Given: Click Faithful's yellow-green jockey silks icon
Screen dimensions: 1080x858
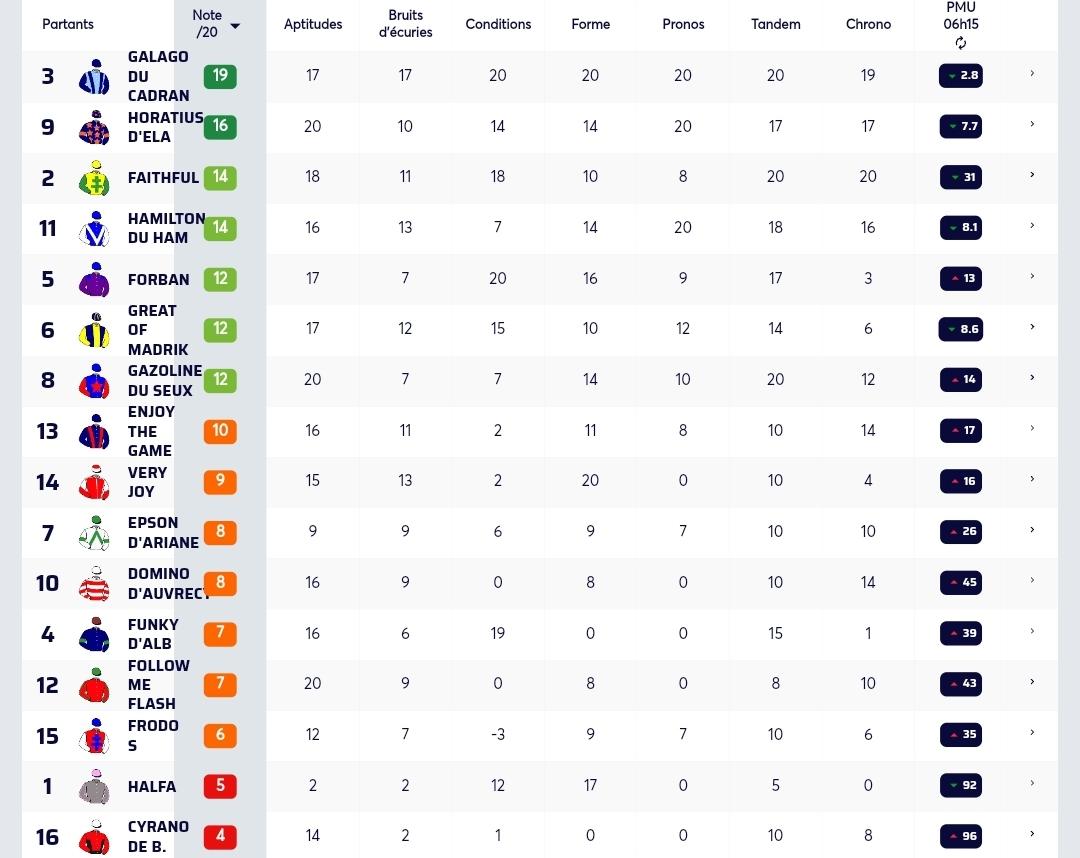Looking at the screenshot, I should 95,178.
